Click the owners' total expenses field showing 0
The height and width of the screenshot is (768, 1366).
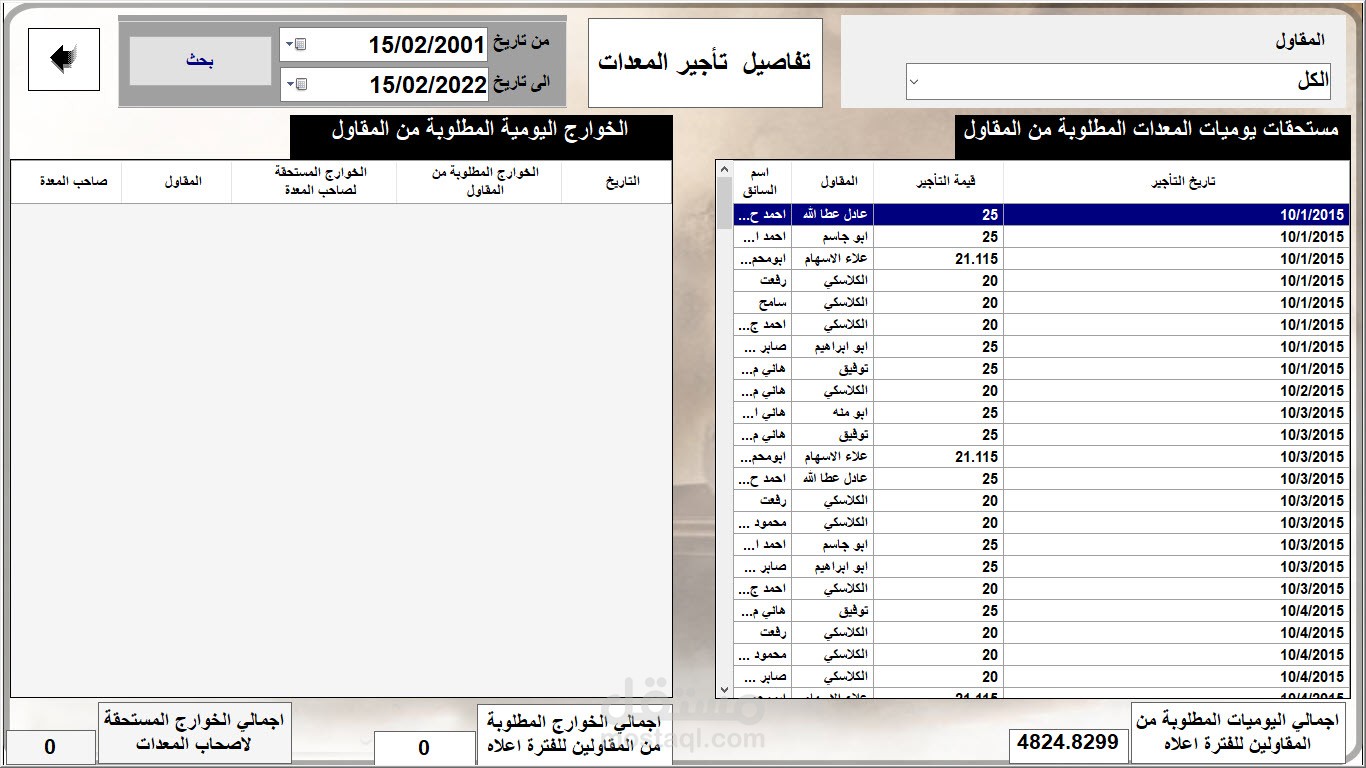tap(51, 747)
